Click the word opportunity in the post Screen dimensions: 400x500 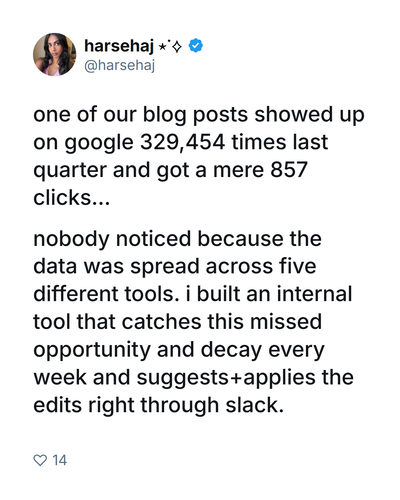tap(92, 351)
